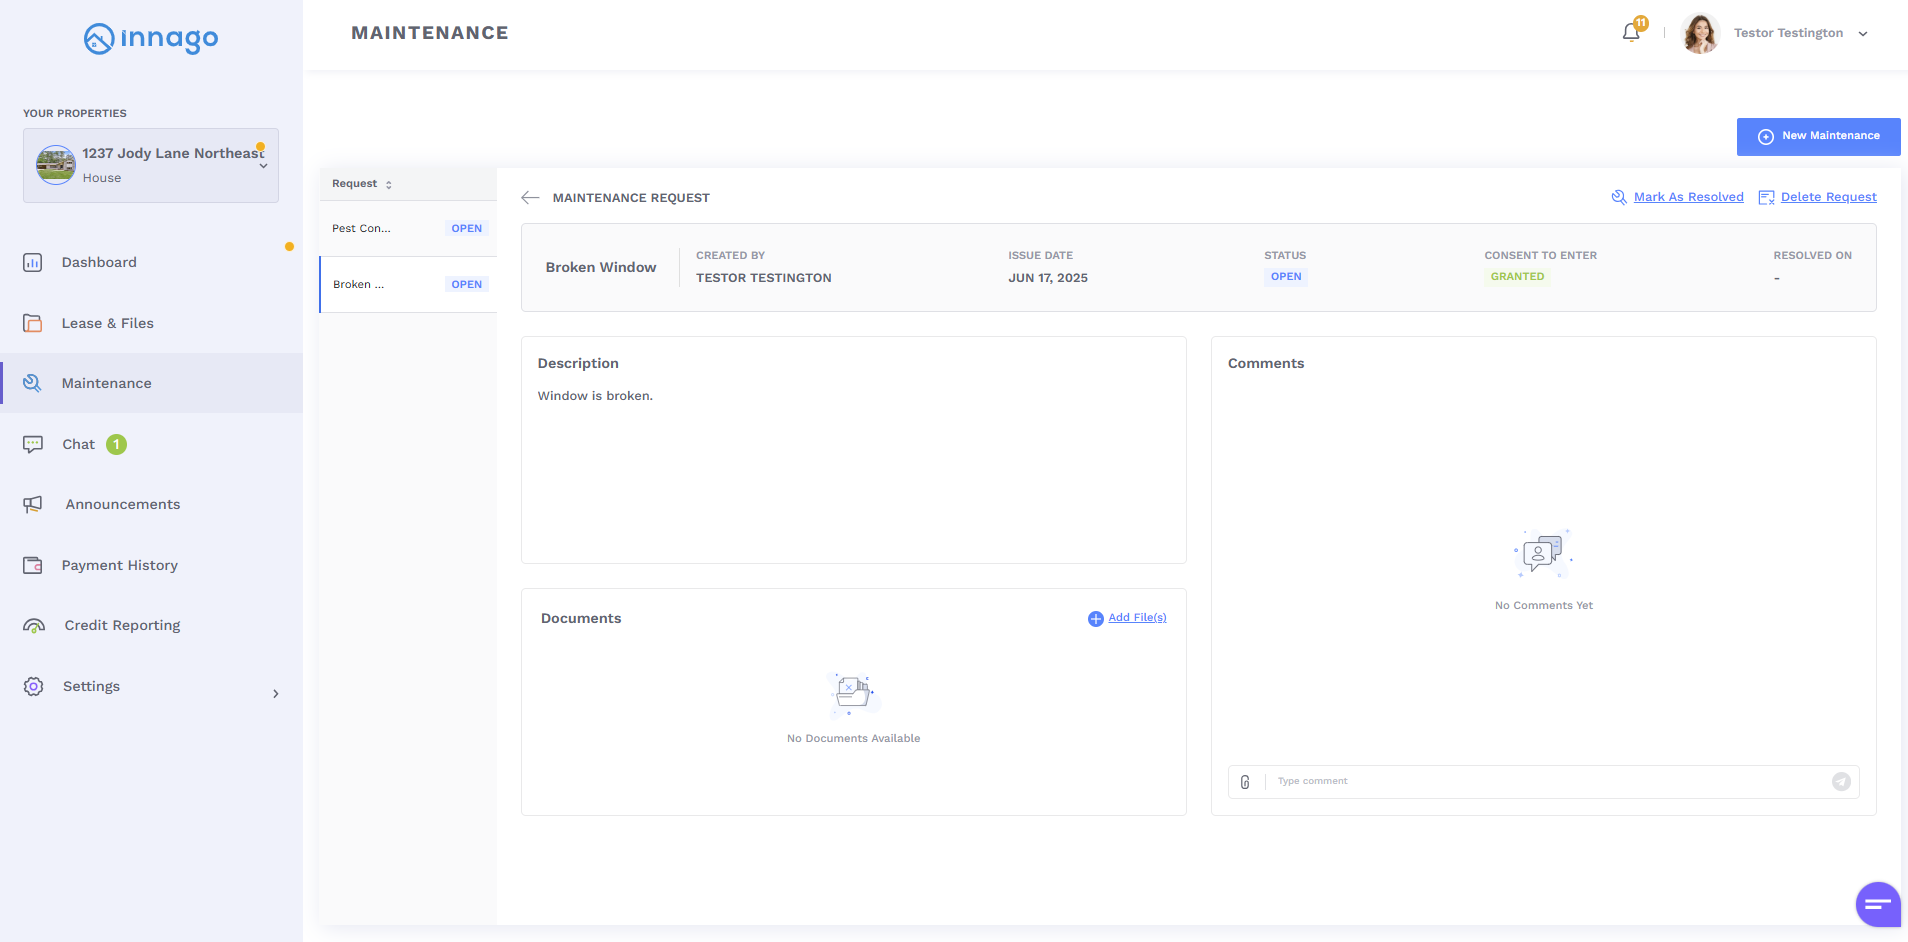1908x942 pixels.
Task: Click the Dashboard icon in sidebar
Action: 33,263
